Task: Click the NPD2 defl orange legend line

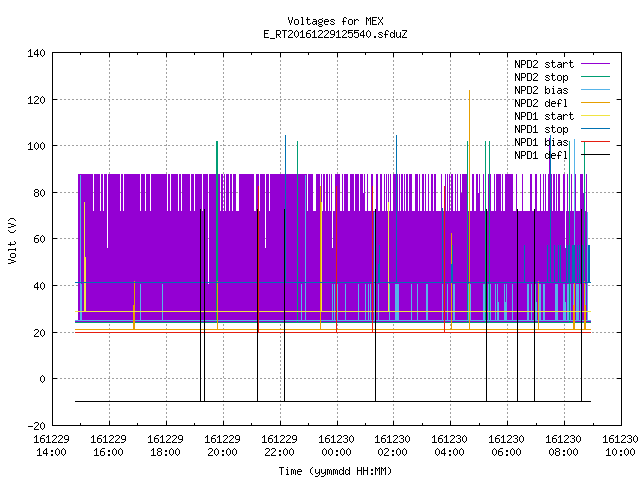Action: [x=595, y=103]
